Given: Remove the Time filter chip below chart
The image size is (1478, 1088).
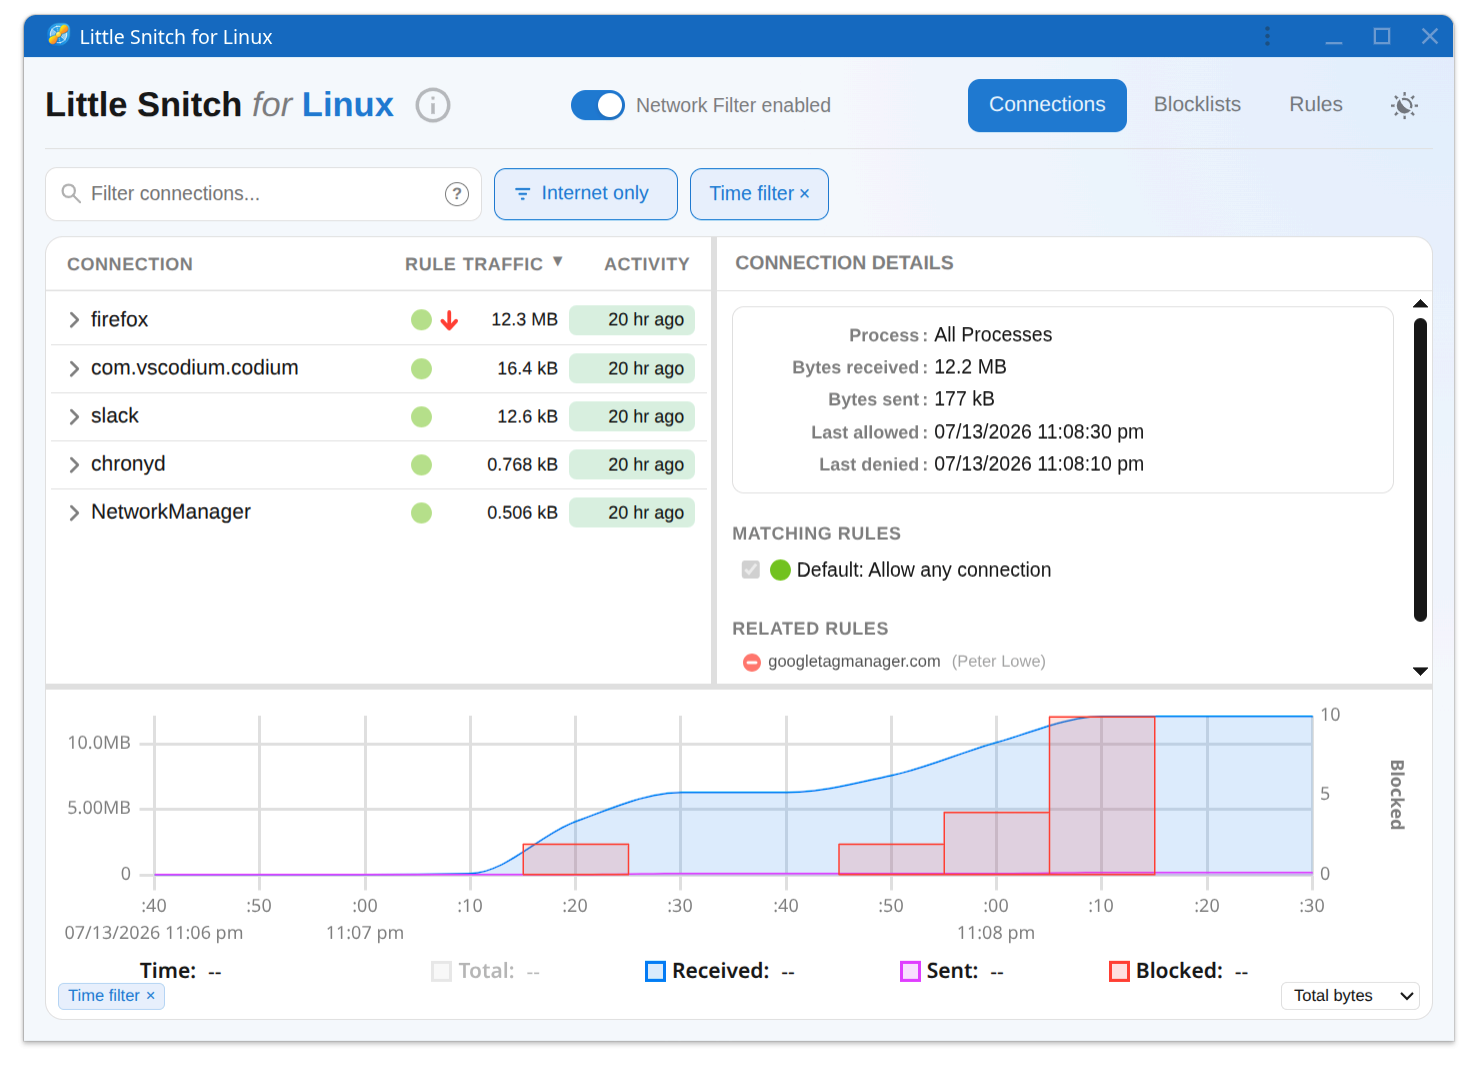Looking at the screenshot, I should point(151,996).
